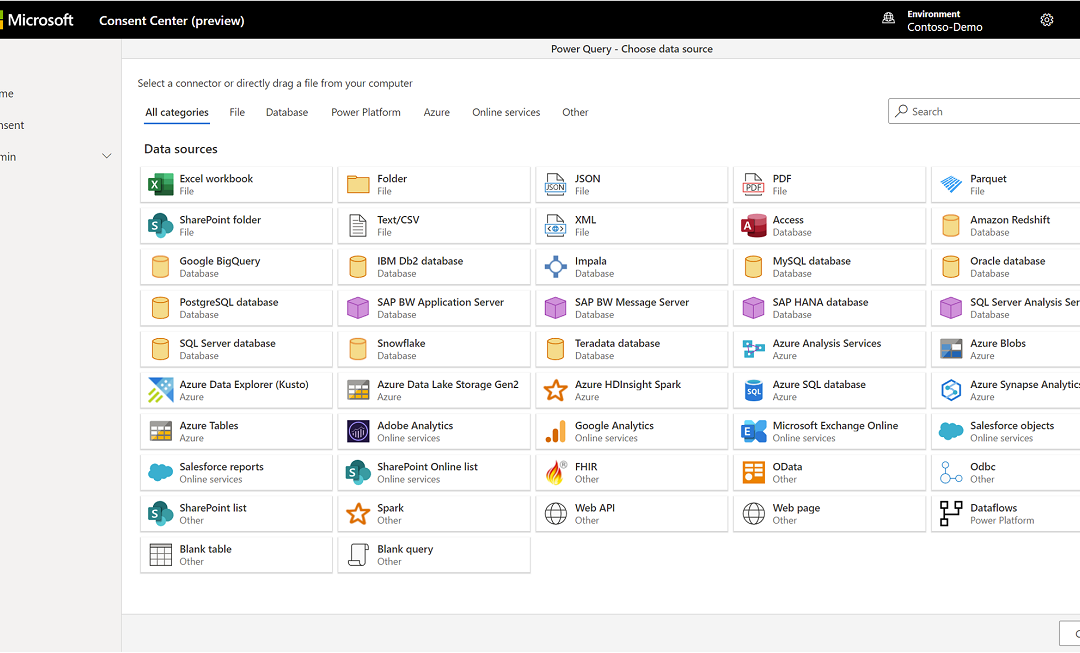This screenshot has width=1080, height=653.
Task: Click the Contoso-Demo environment name
Action: pyautogui.click(x=944, y=27)
